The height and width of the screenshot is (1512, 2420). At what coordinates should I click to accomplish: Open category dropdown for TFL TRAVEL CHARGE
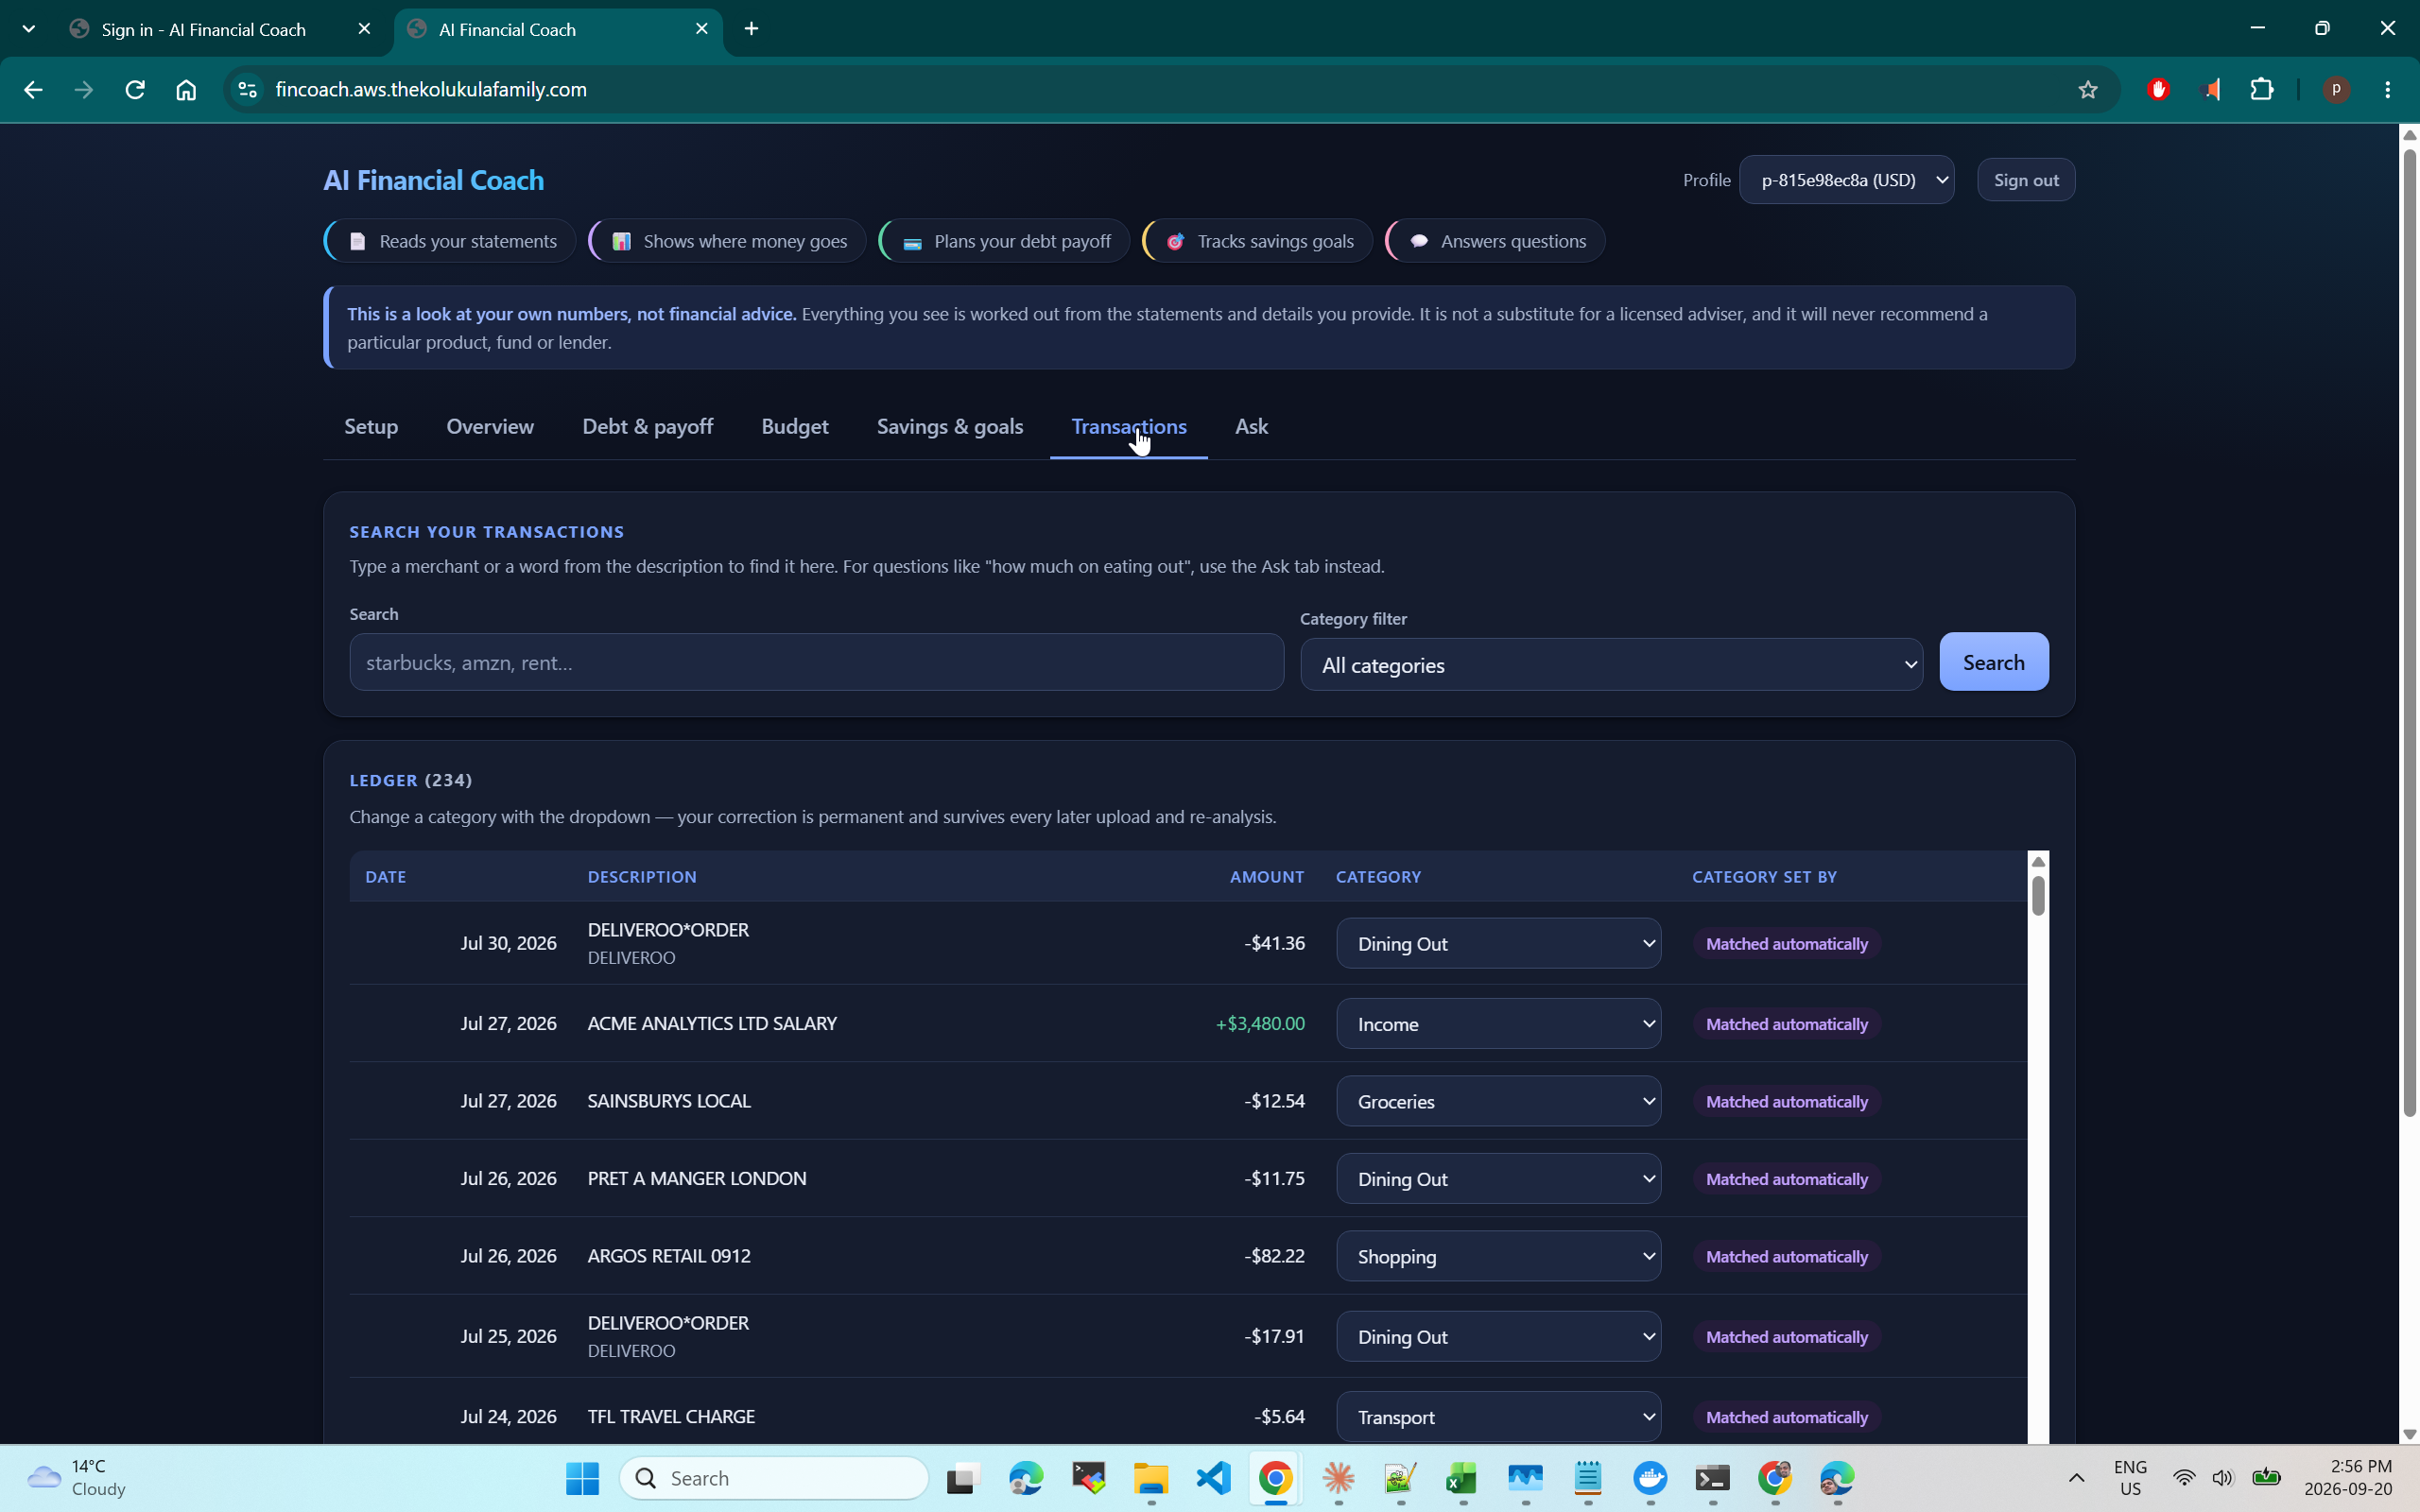(1498, 1417)
